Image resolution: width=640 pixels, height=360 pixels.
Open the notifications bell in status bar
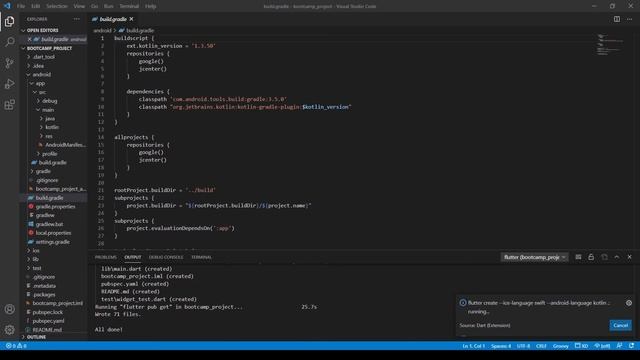coord(631,346)
